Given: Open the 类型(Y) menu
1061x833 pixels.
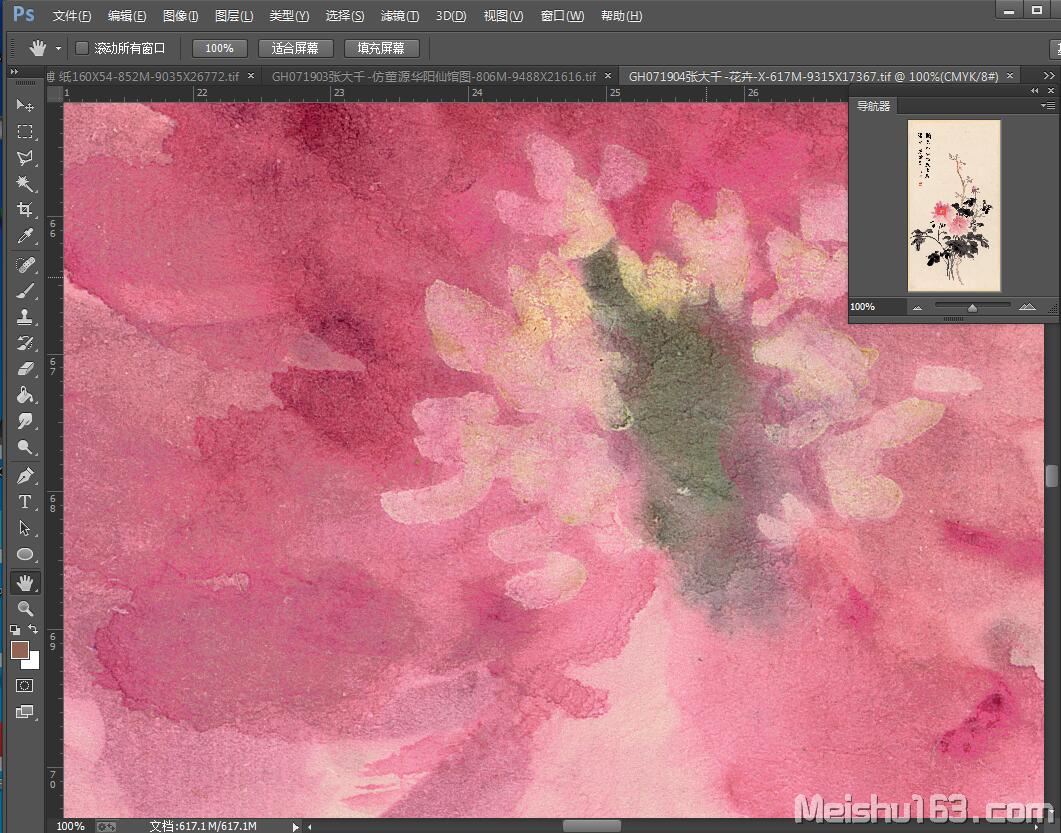Looking at the screenshot, I should tap(289, 16).
